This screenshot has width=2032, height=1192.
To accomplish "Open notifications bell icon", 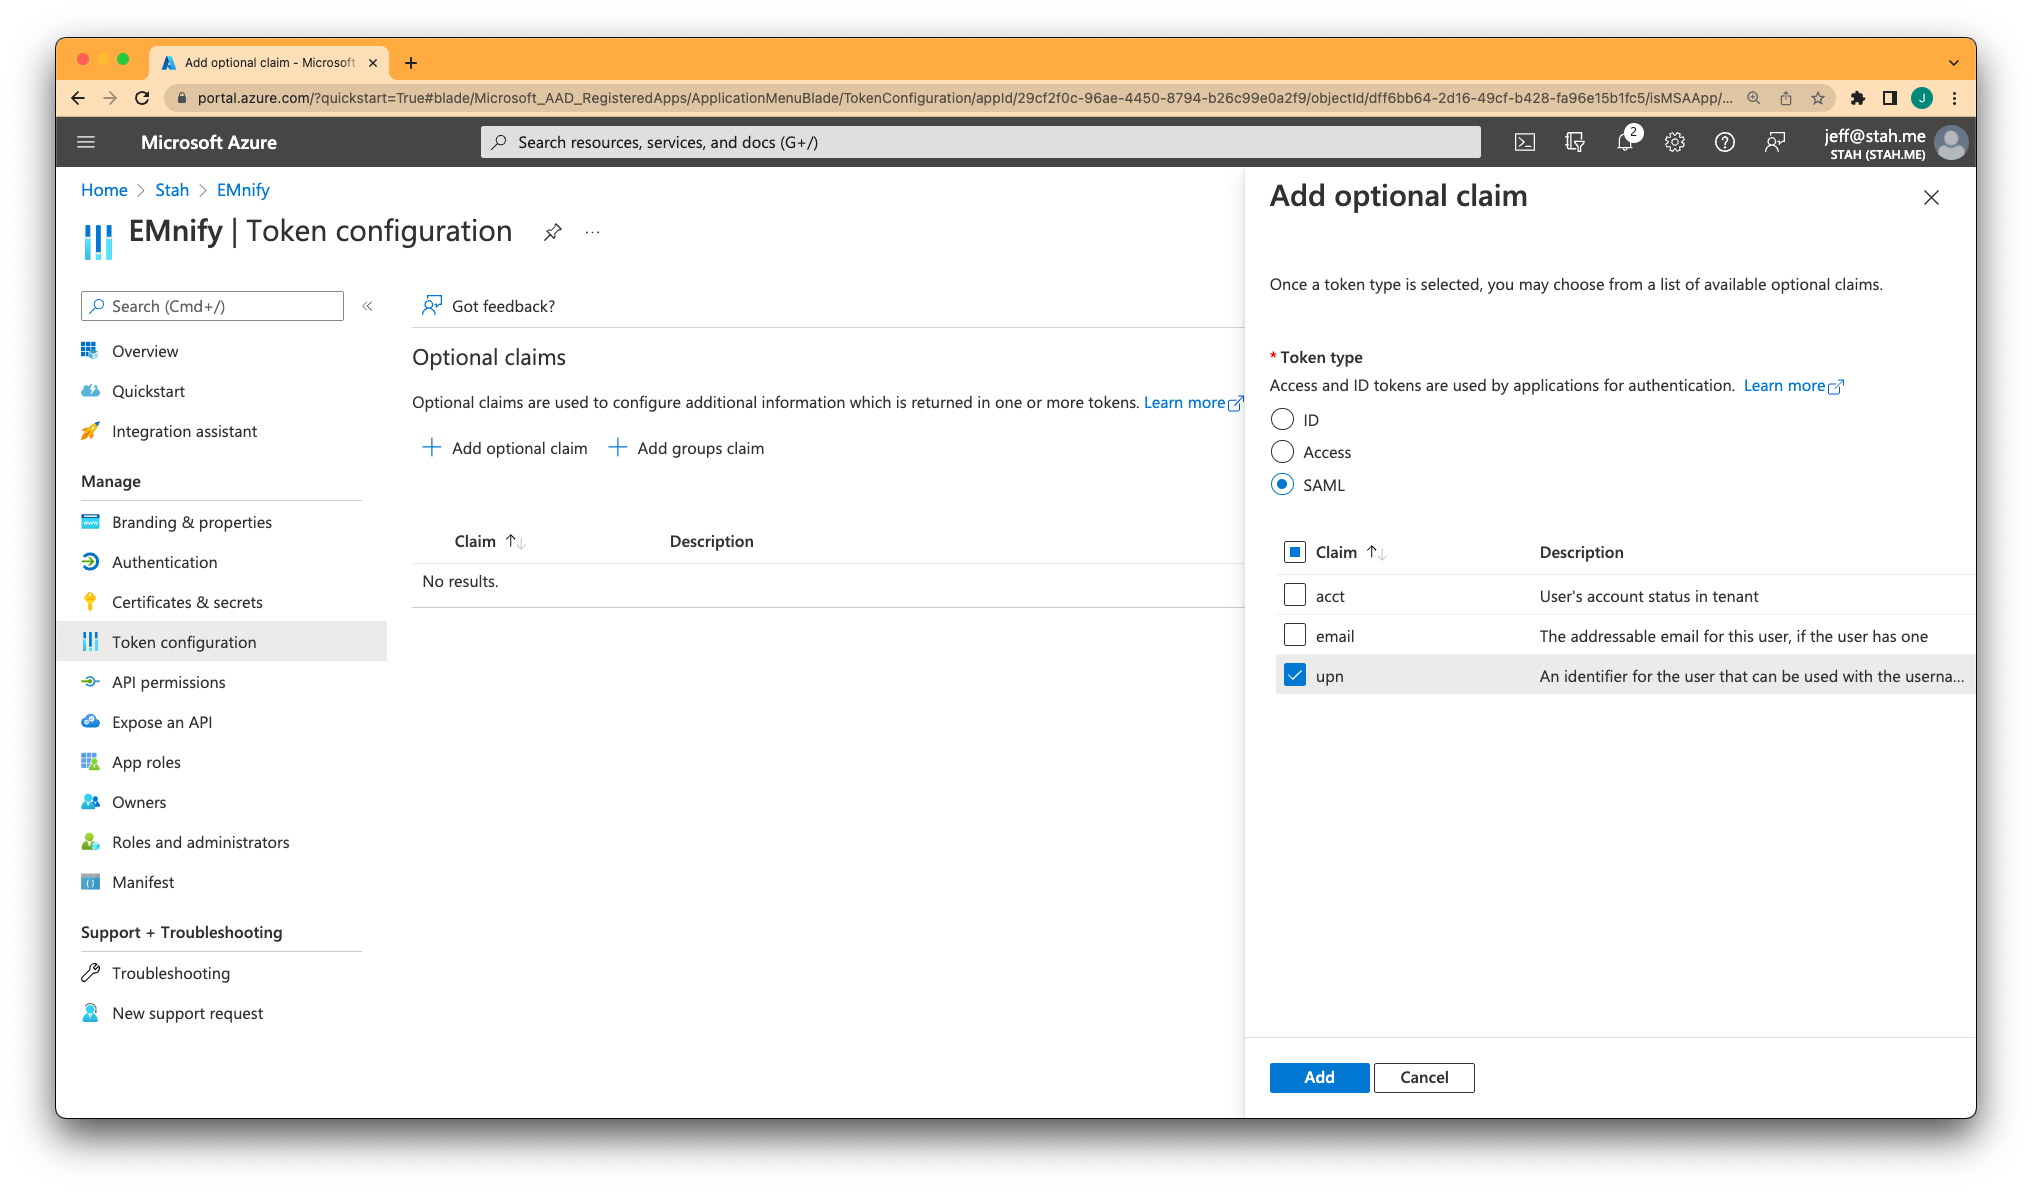I will coord(1625,142).
